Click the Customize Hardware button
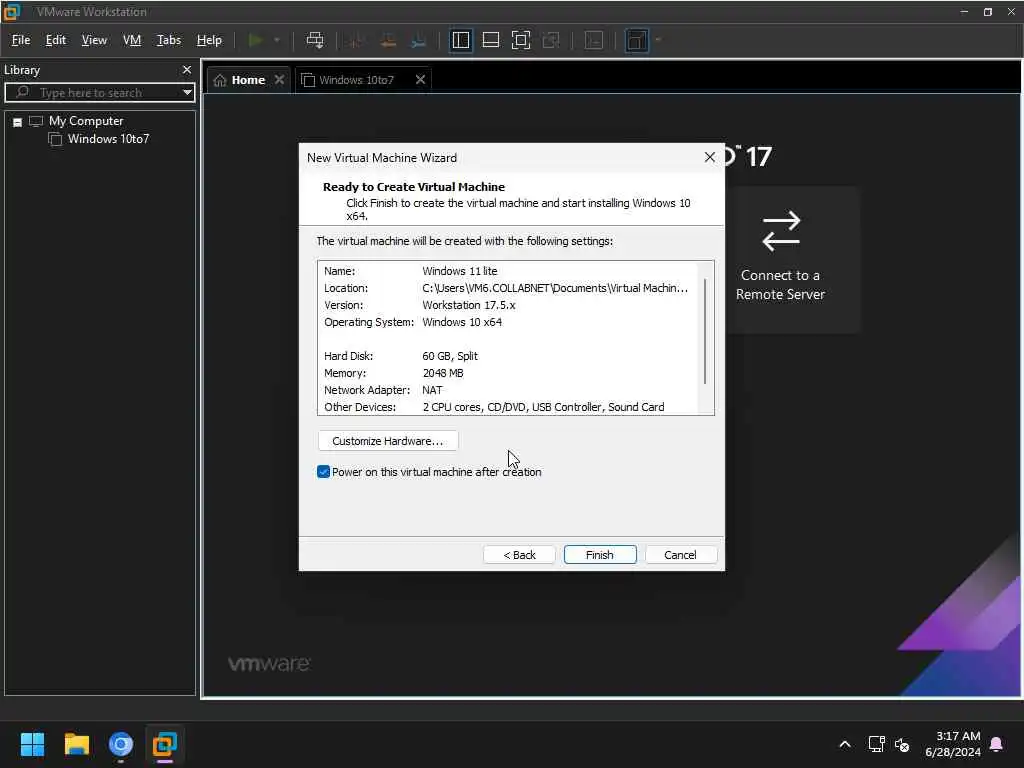Image resolution: width=1024 pixels, height=768 pixels. coord(388,441)
